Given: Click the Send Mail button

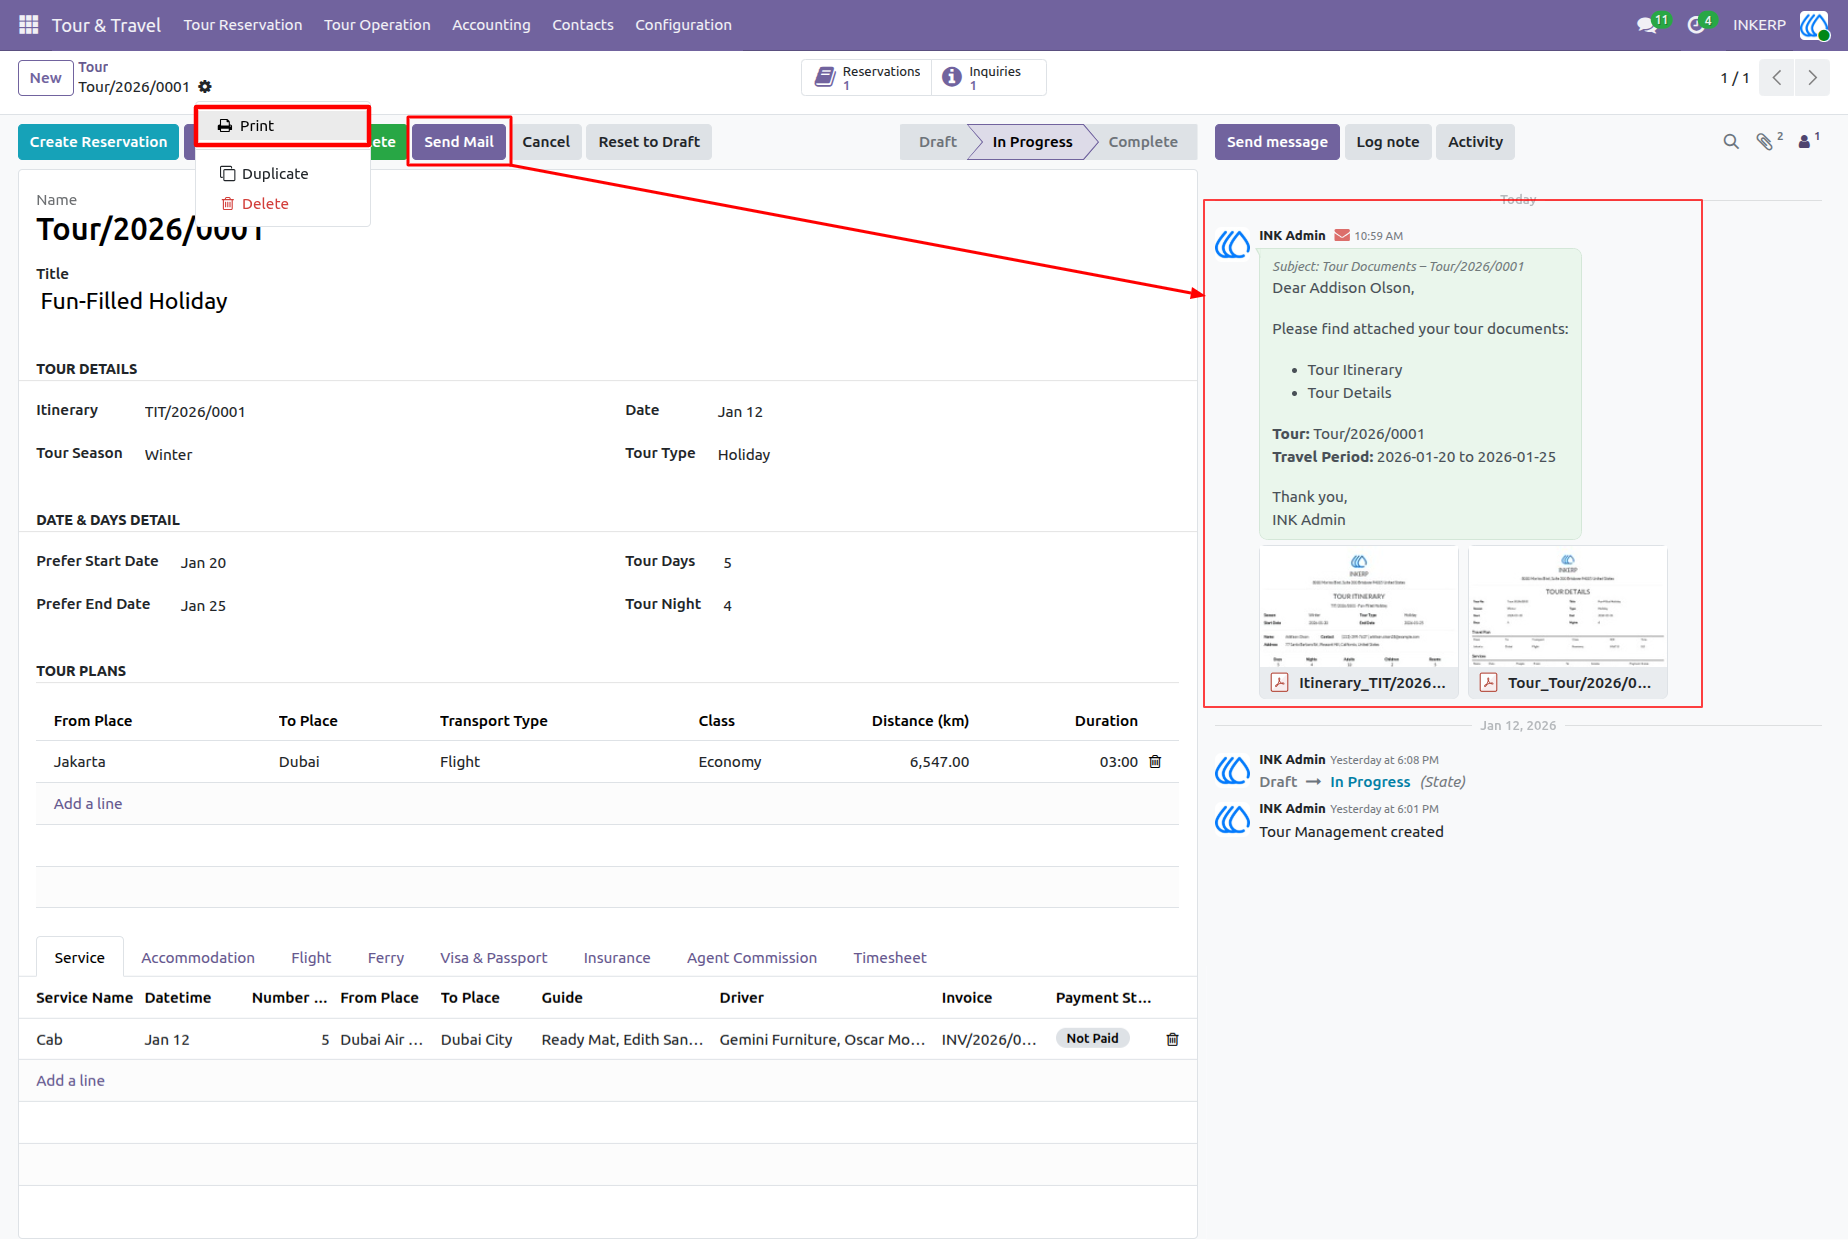Looking at the screenshot, I should pos(459,142).
